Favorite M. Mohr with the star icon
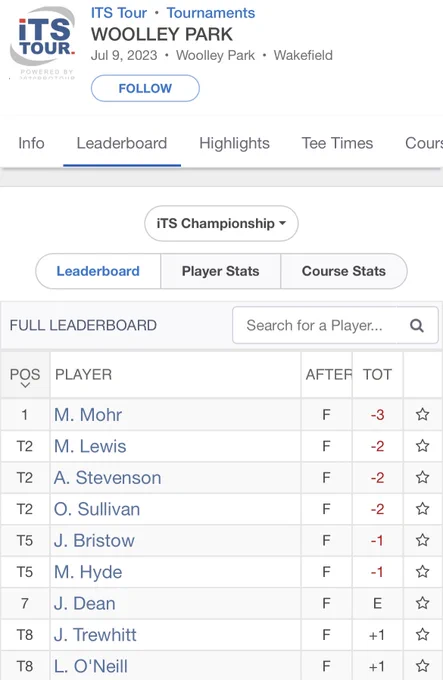This screenshot has width=443, height=680. 423,414
